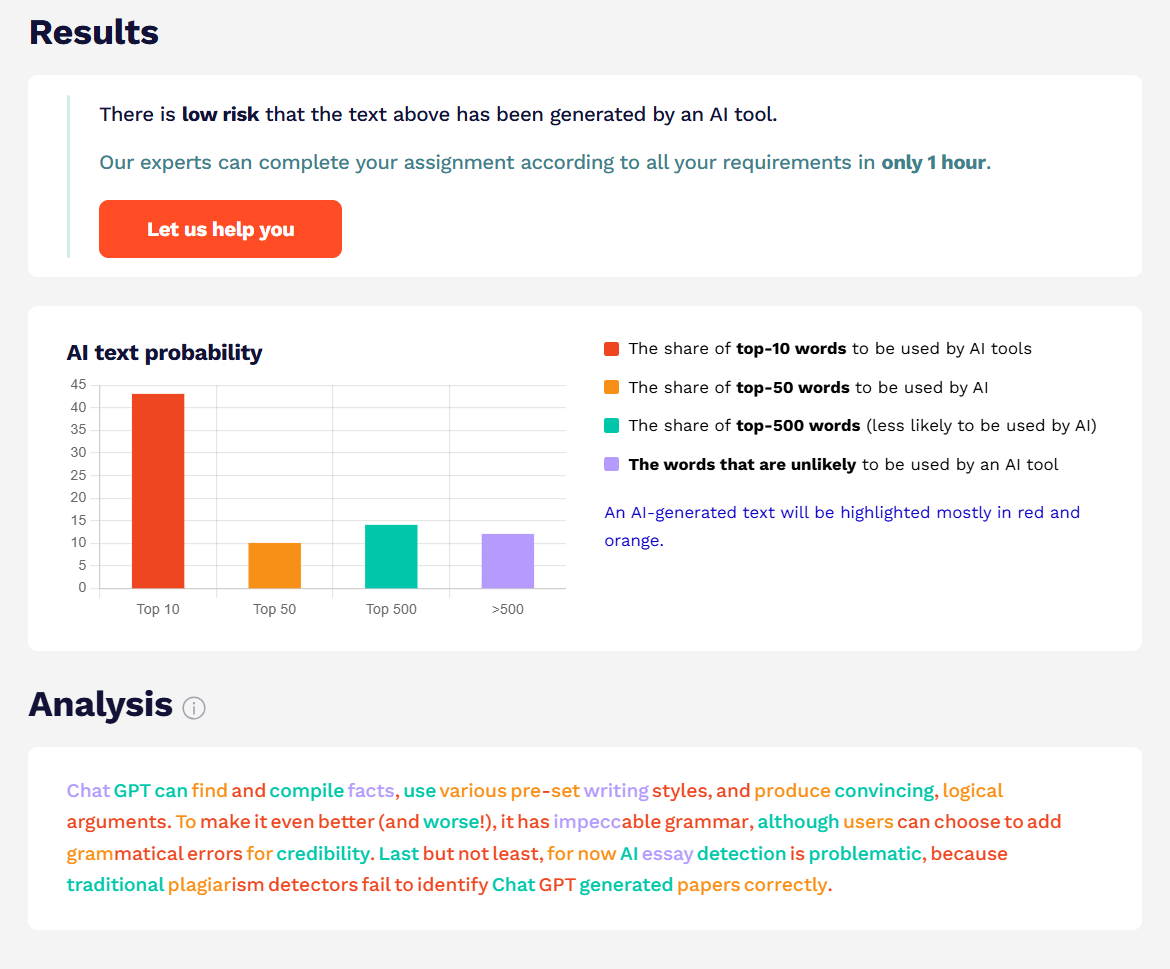The width and height of the screenshot is (1170, 969).
Task: Click the orange Top 50 chart bar
Action: point(275,565)
